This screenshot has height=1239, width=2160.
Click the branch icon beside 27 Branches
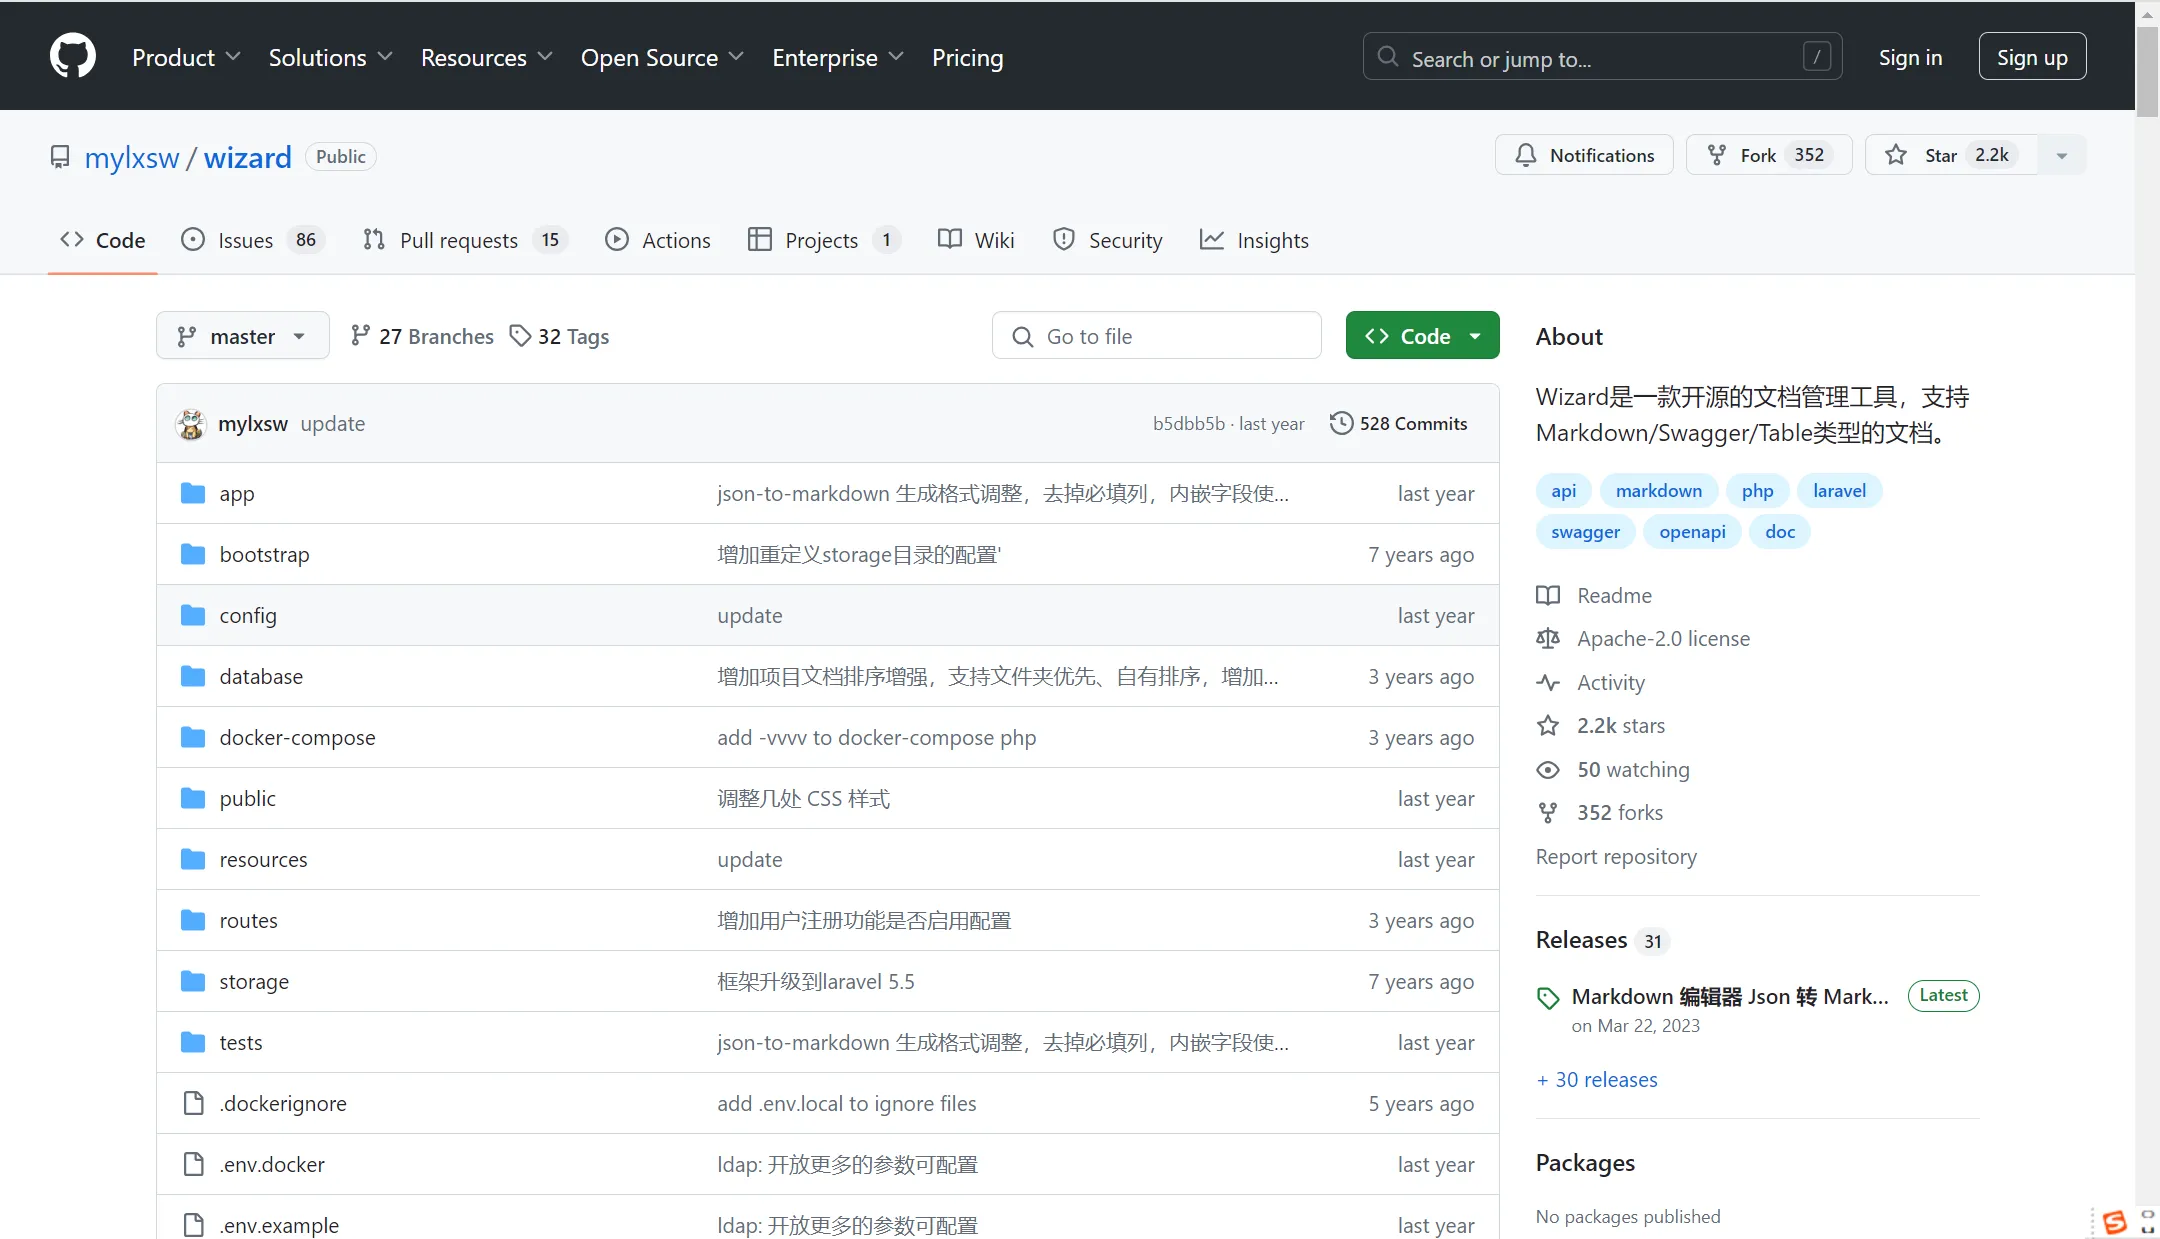(361, 336)
